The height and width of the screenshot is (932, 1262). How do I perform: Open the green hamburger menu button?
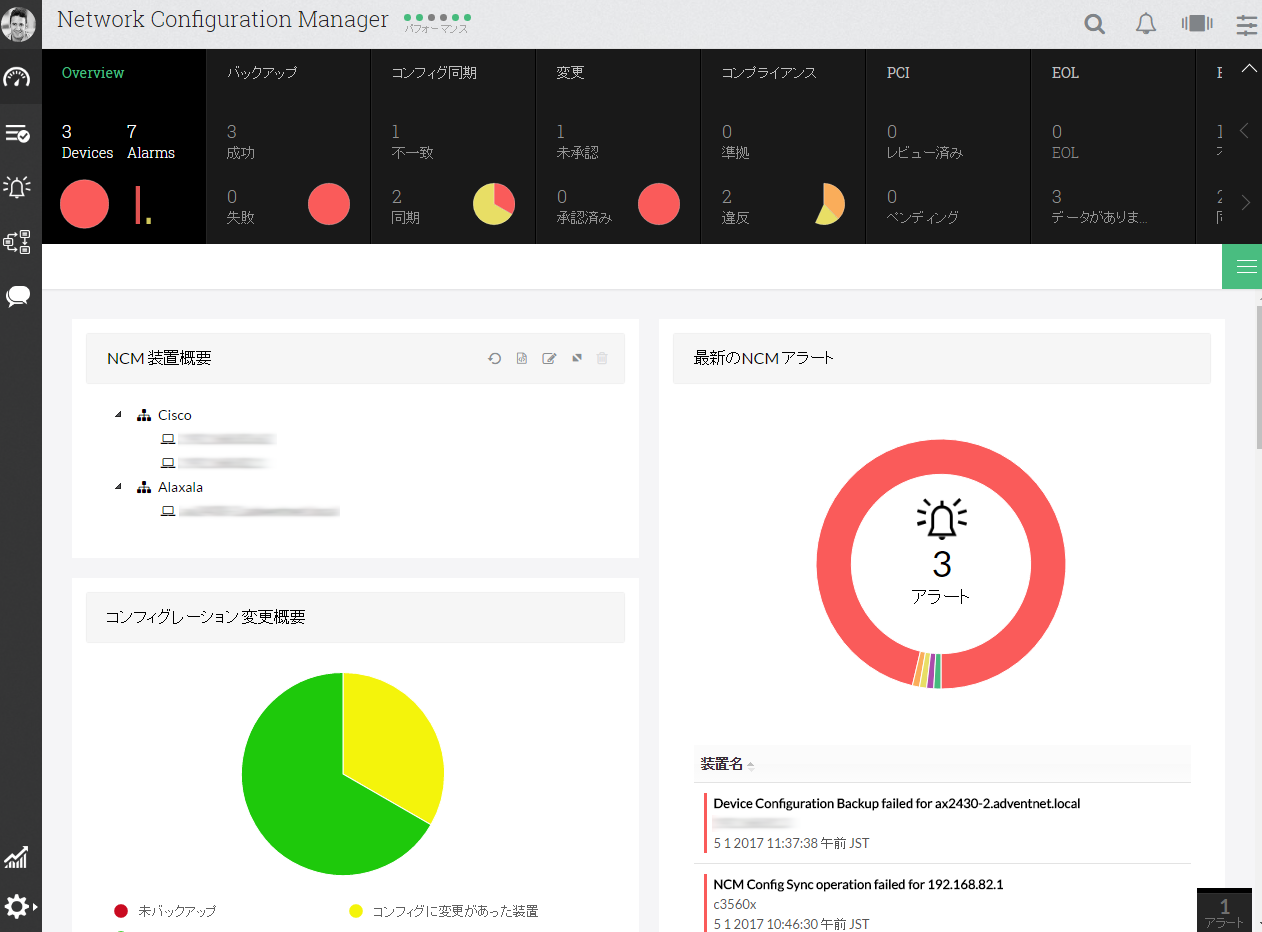tap(1242, 266)
